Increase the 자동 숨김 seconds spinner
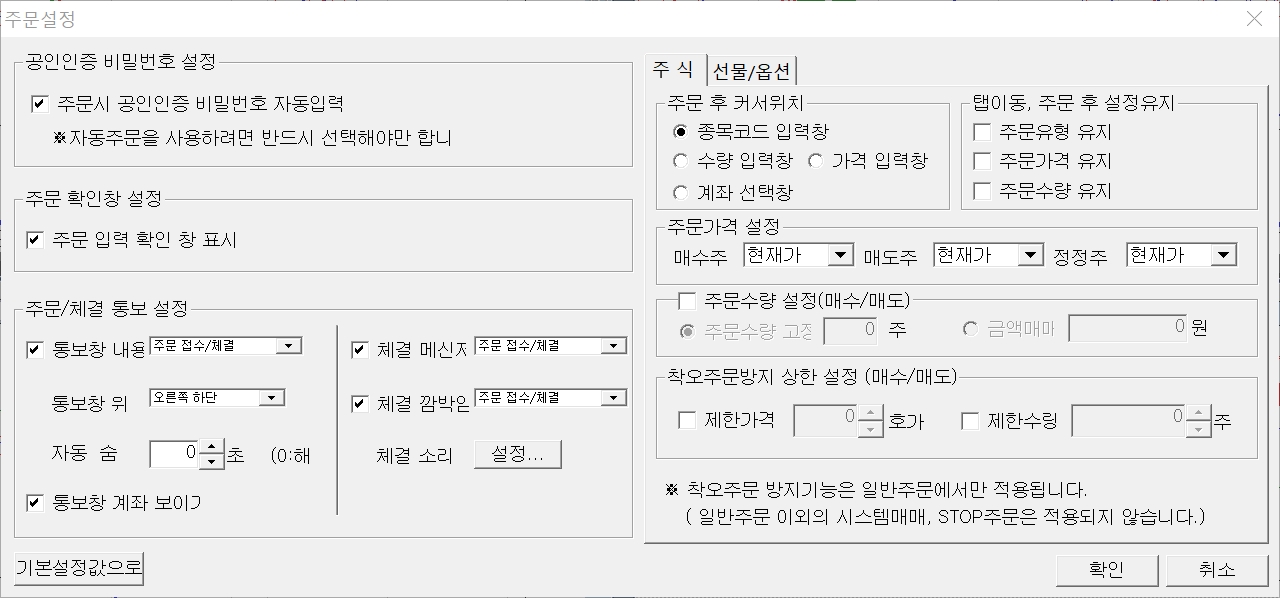The image size is (1280, 598). [x=211, y=448]
